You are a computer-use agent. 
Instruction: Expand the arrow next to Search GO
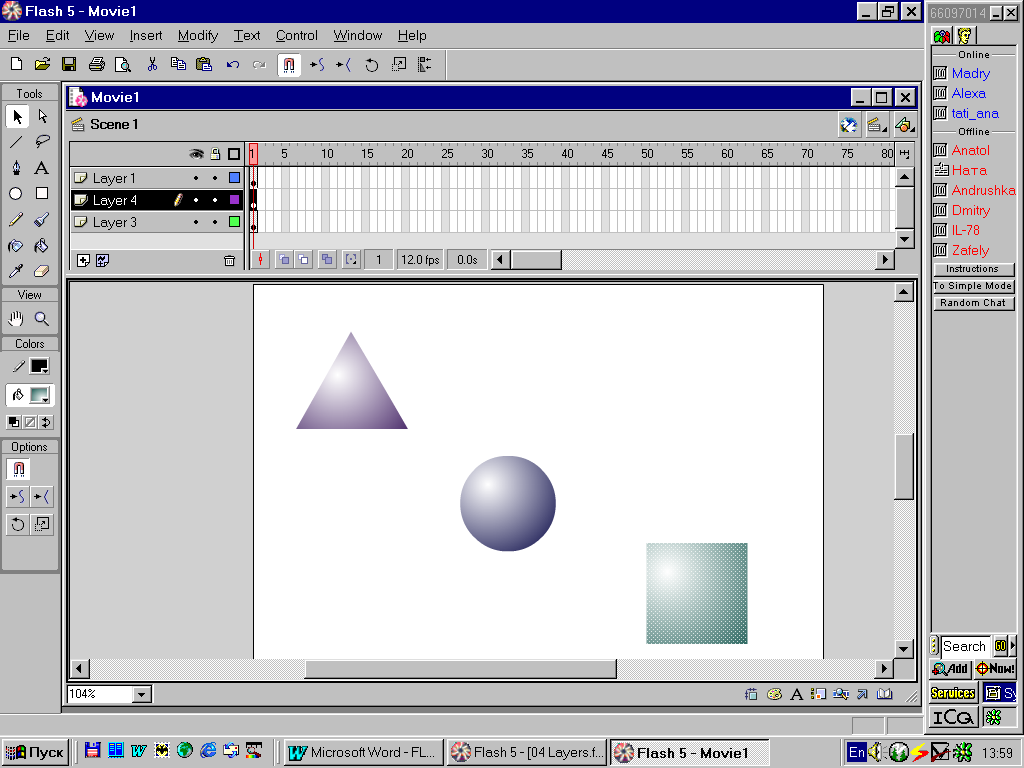point(1012,646)
